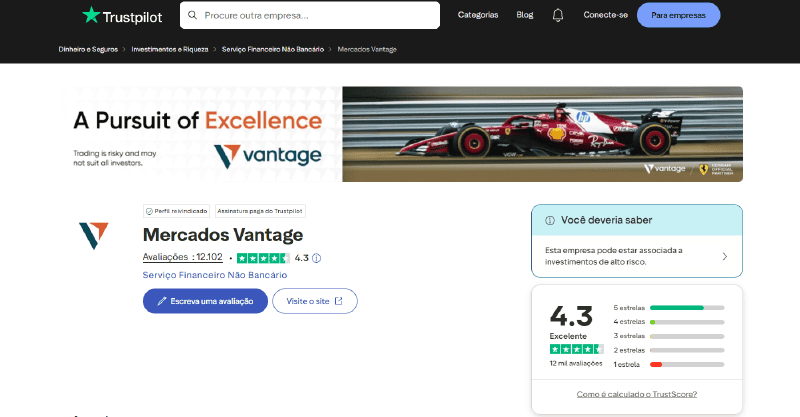
Task: Click the search magnifier icon
Action: coord(192,15)
